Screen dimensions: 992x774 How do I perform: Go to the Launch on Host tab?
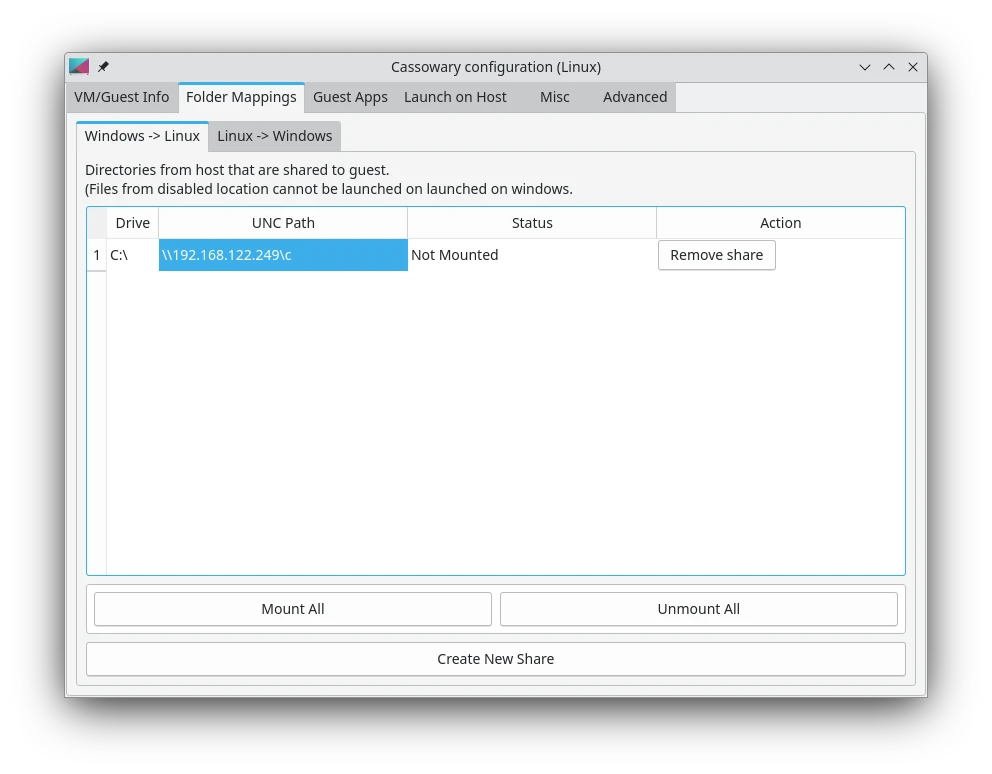pyautogui.click(x=455, y=97)
